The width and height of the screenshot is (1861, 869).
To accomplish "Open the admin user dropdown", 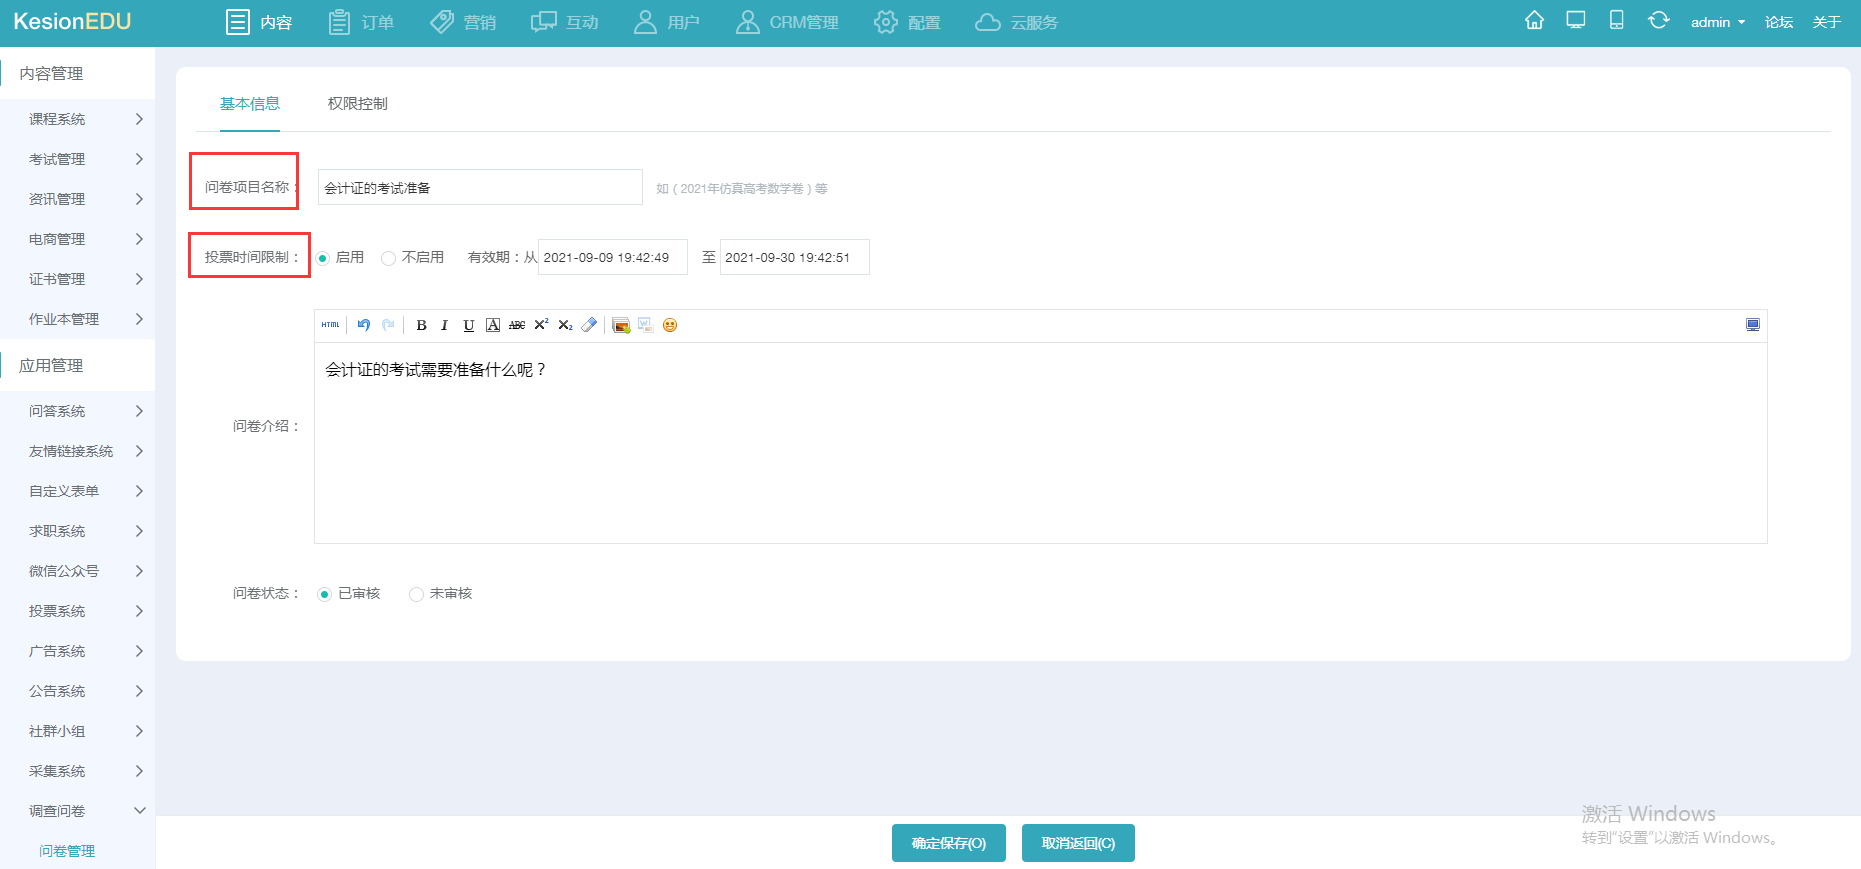I will click(1717, 22).
